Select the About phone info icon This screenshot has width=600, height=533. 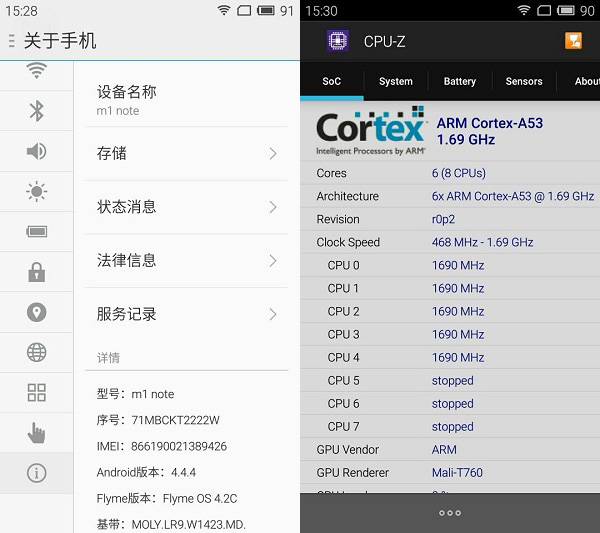coord(36,473)
